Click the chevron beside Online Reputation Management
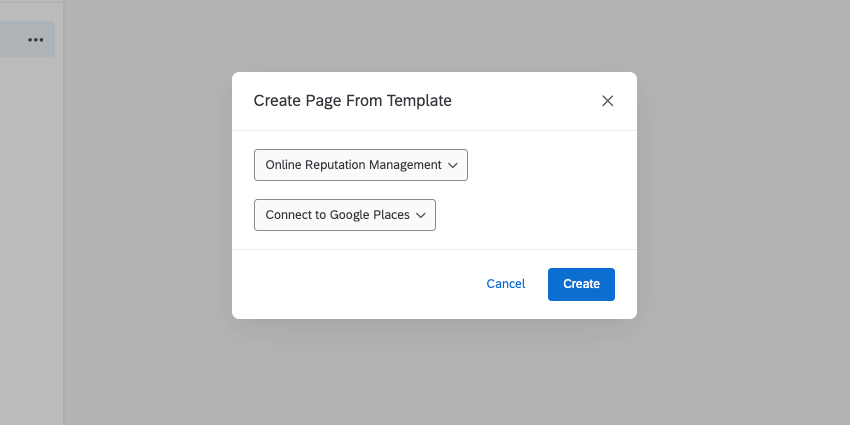 (453, 165)
